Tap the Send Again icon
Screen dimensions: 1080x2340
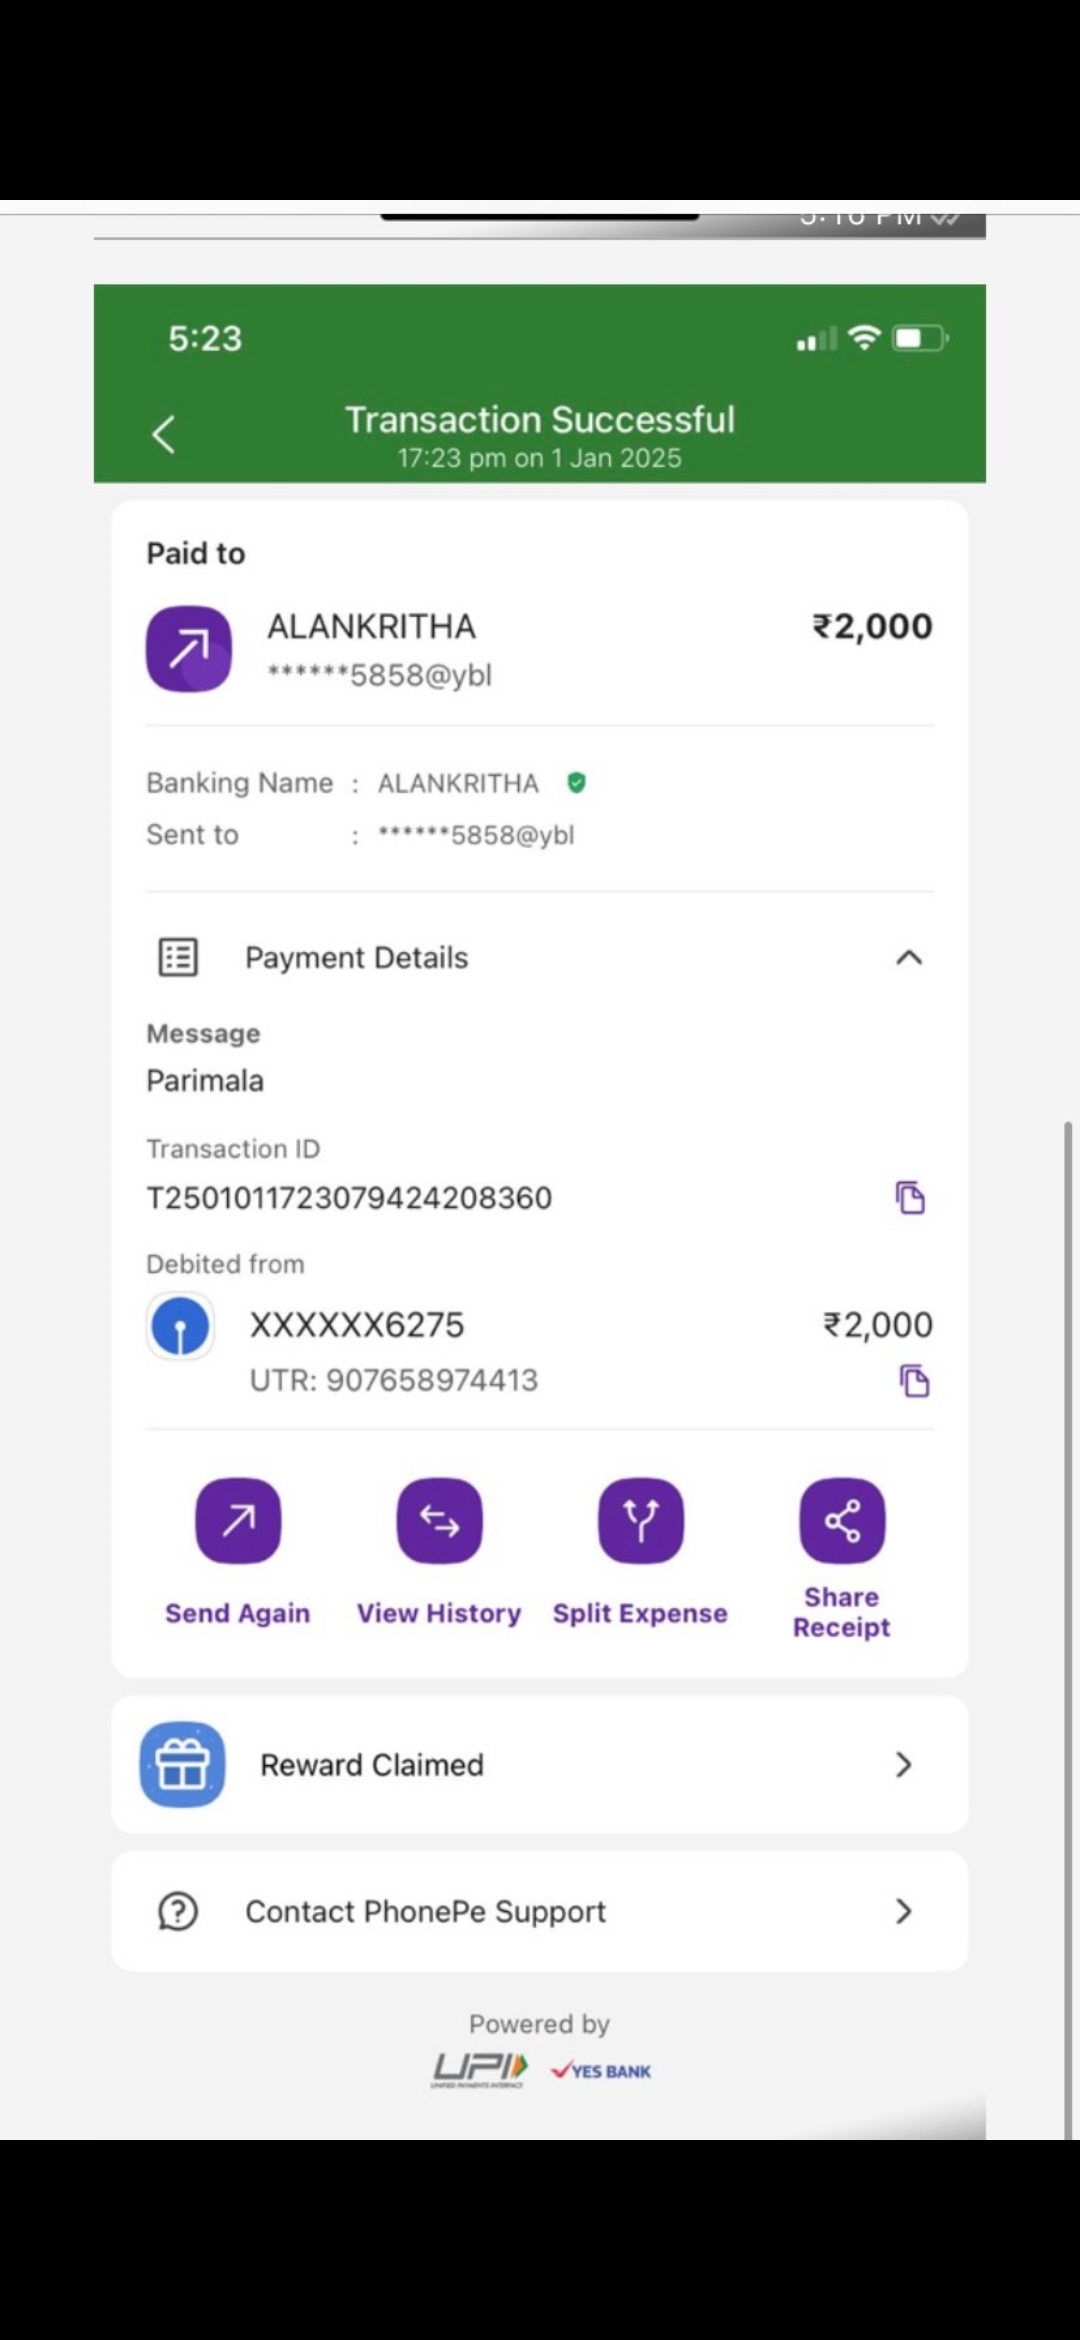click(x=238, y=1520)
